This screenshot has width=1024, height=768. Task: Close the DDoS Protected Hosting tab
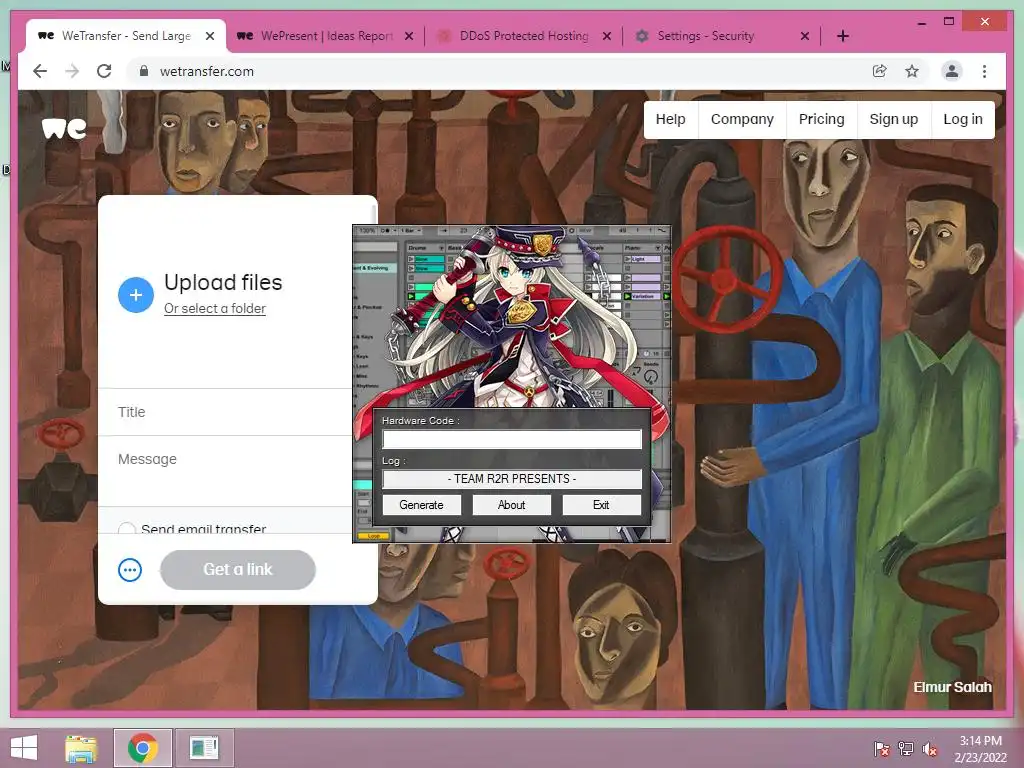[607, 36]
